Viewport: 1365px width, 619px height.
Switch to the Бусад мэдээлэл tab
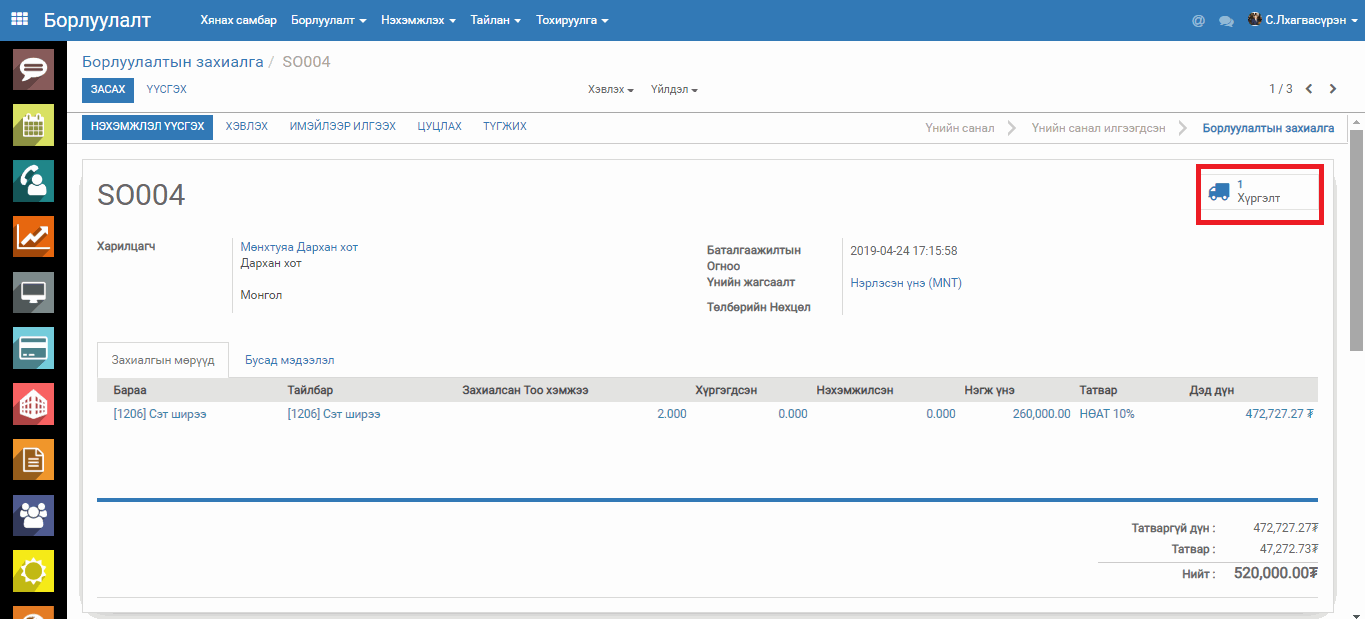pos(289,360)
